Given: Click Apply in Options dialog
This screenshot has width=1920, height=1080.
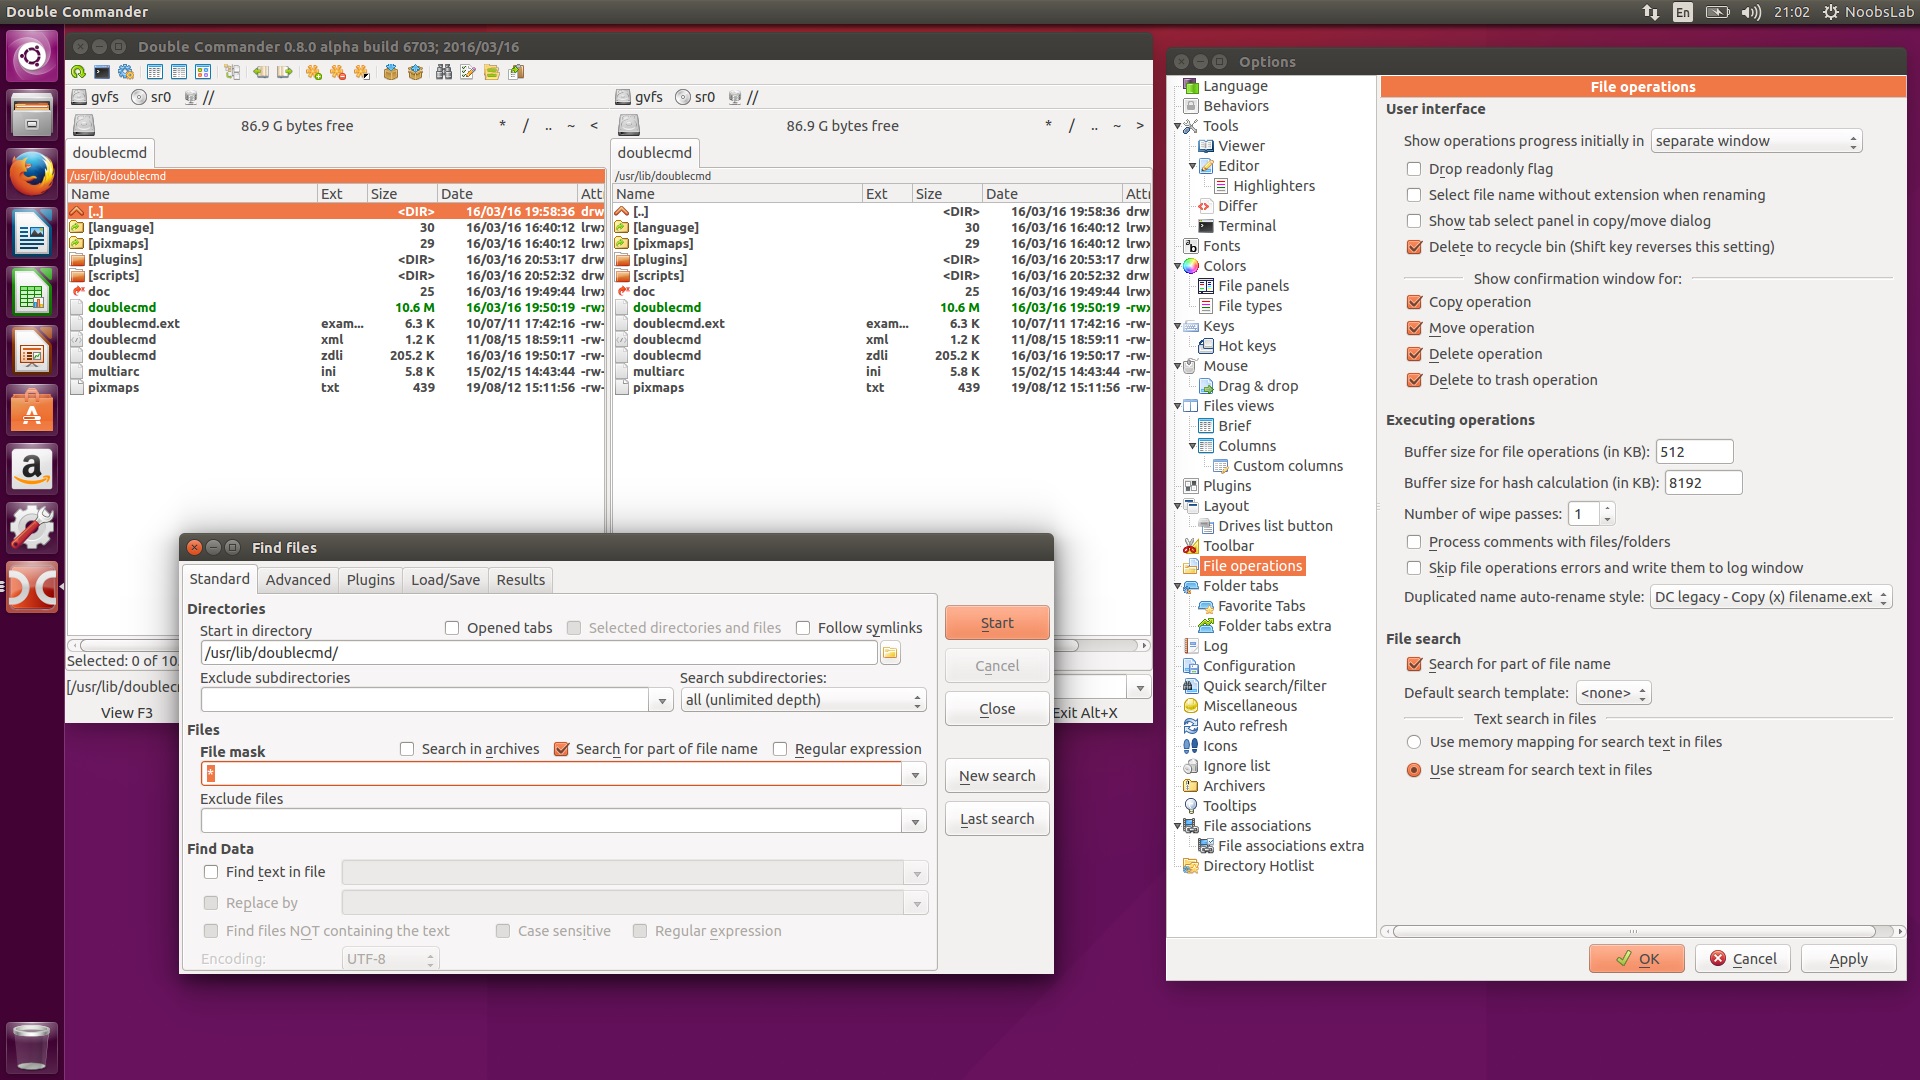Looking at the screenshot, I should coord(1848,959).
